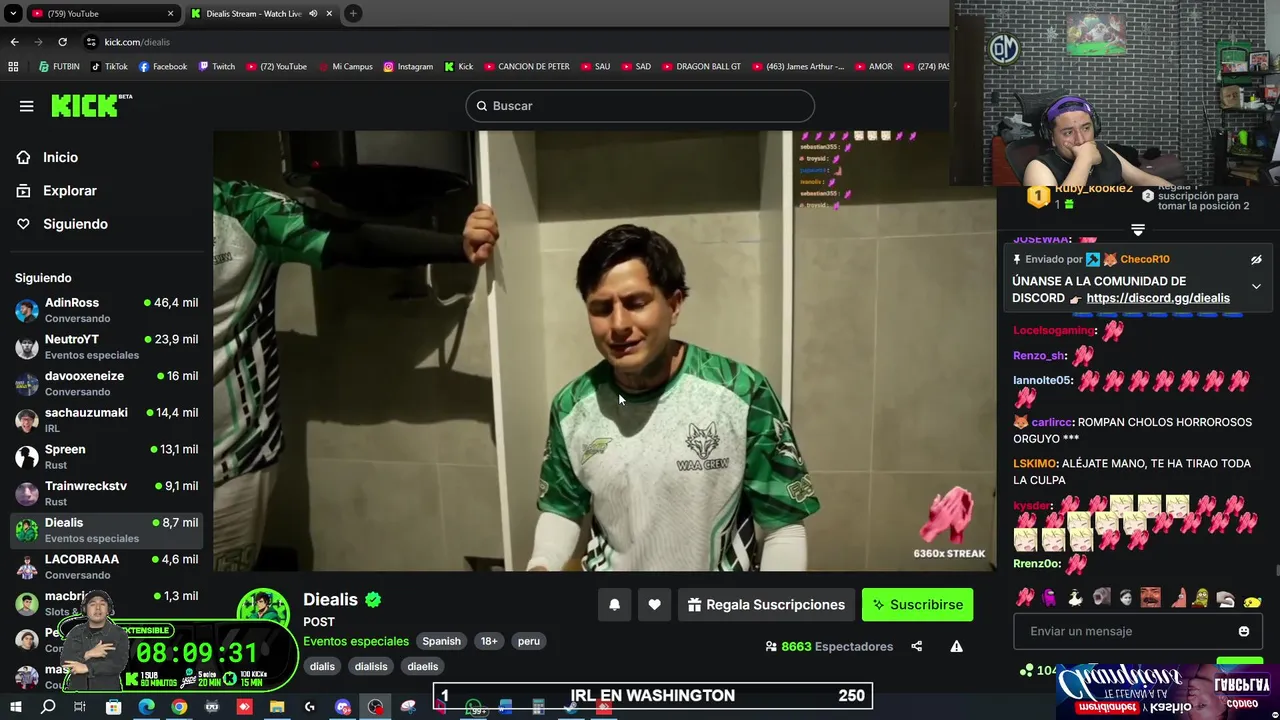Click the report warning triangle icon
1280x720 pixels.
tap(956, 646)
